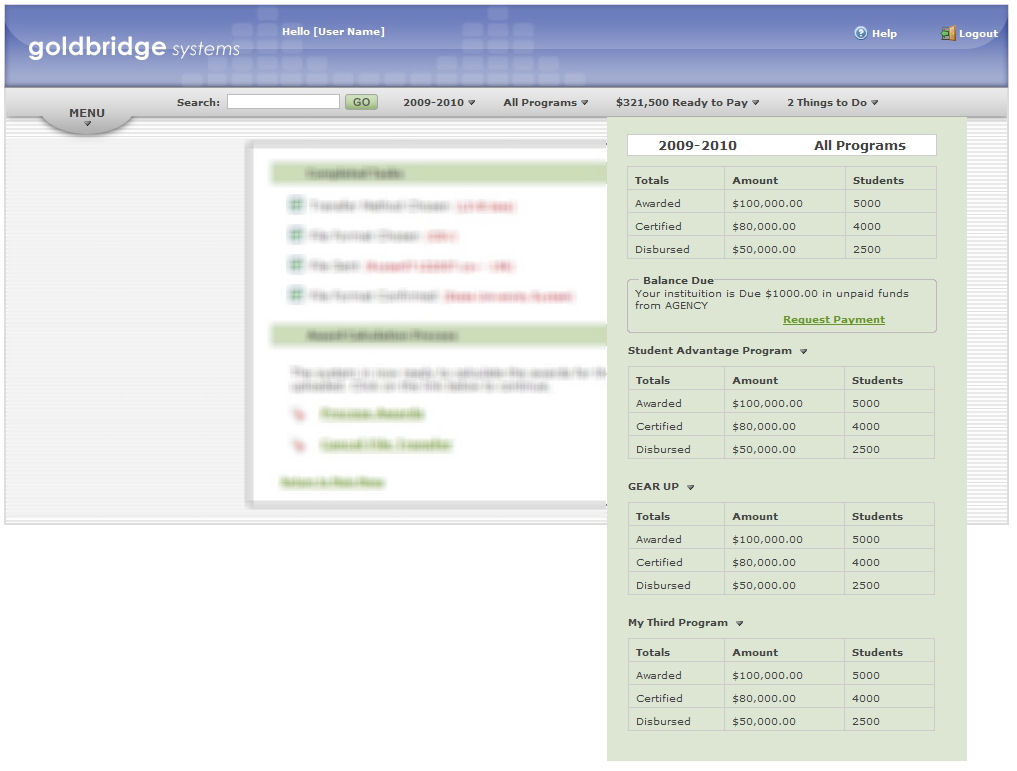This screenshot has height=771, width=1017.
Task: Open the 2009-2010 year dropdown
Action: click(439, 102)
